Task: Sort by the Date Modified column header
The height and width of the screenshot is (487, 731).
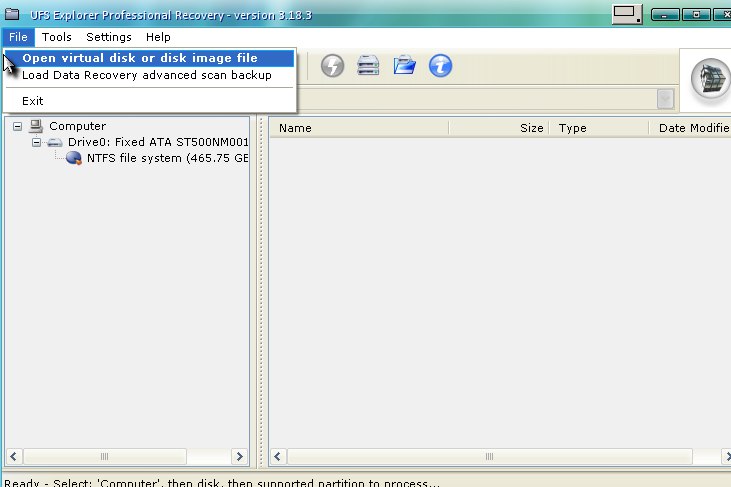Action: 690,128
